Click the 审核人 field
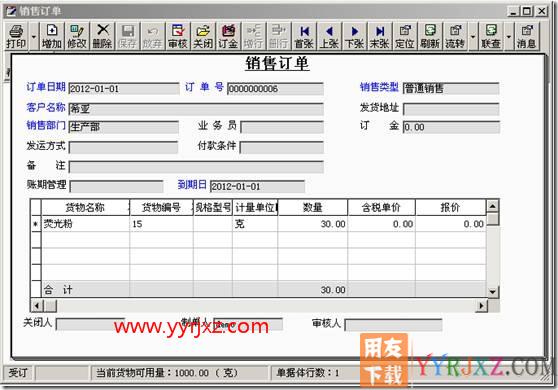 [x=393, y=325]
